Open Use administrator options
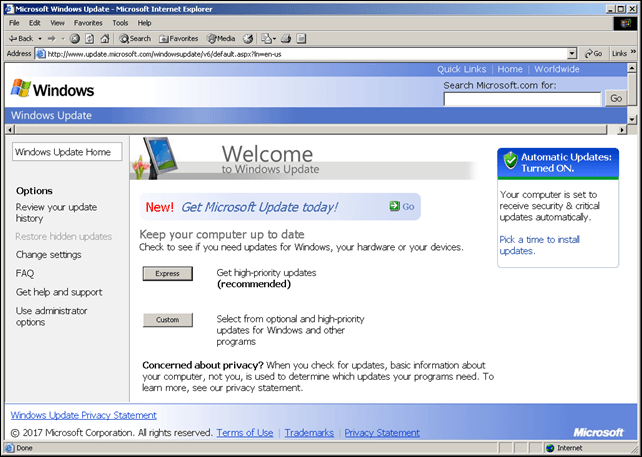This screenshot has height=457, width=642. click(x=52, y=317)
